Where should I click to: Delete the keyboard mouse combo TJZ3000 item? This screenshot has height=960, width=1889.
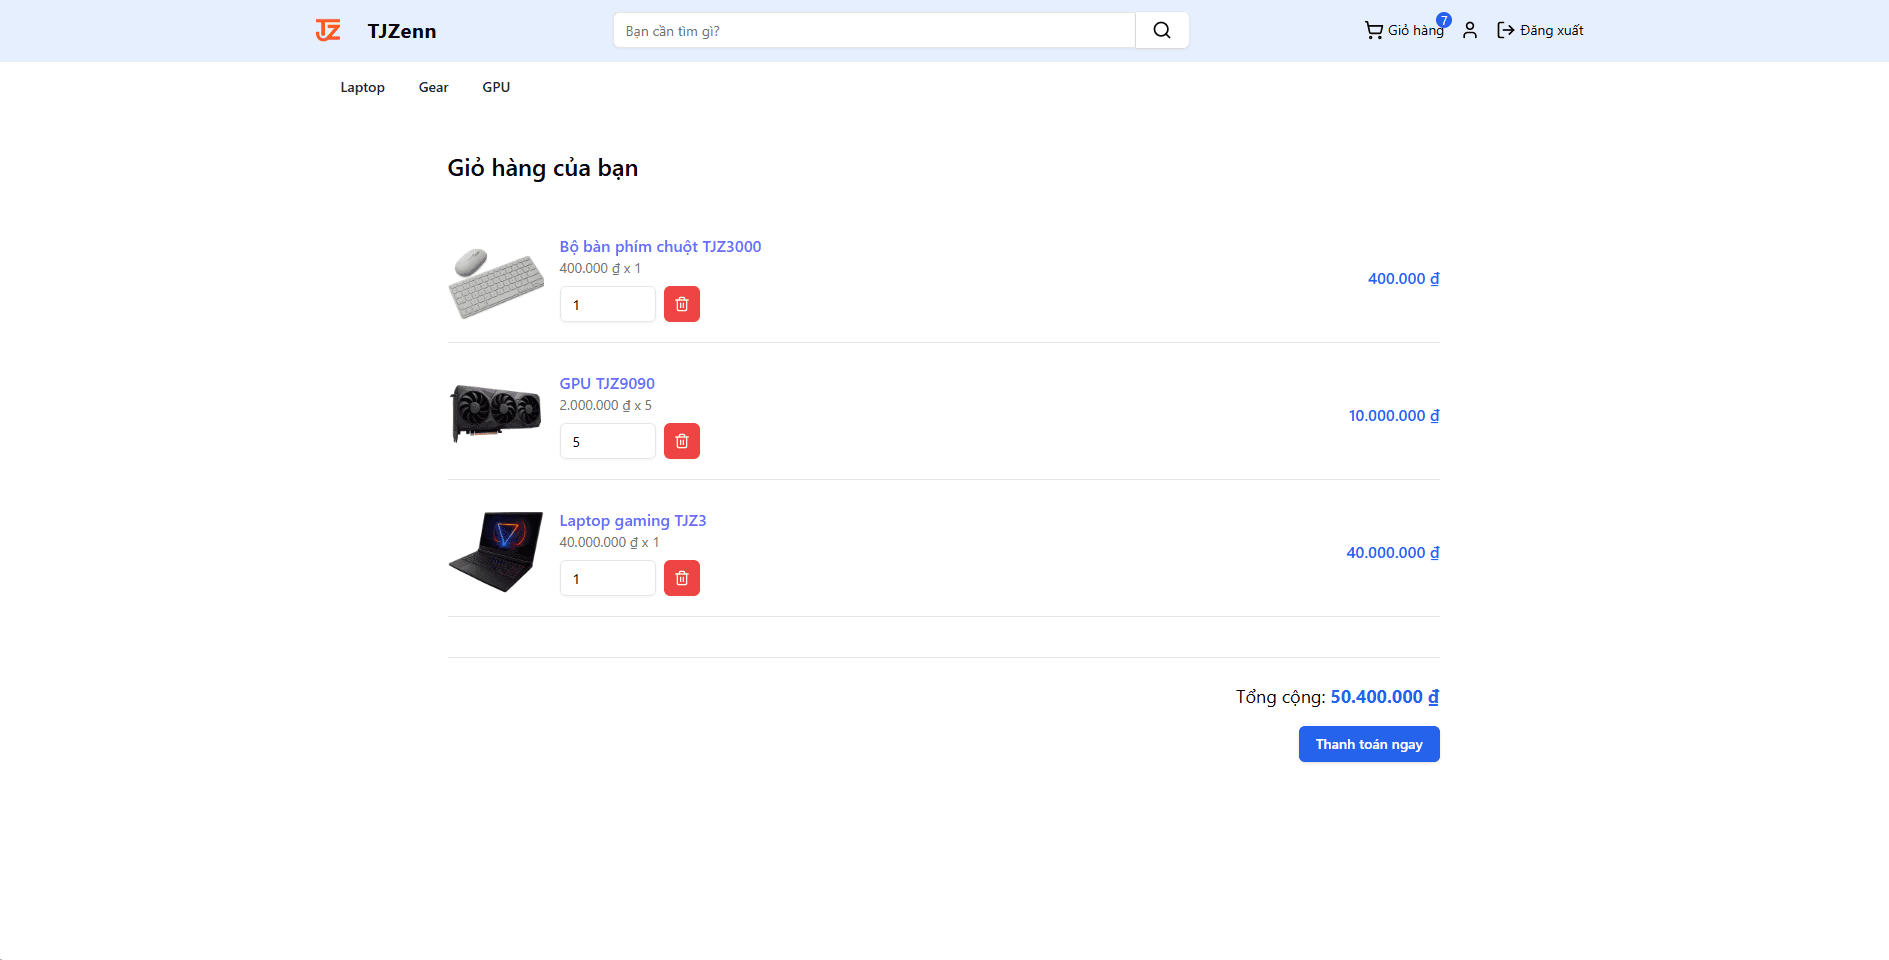point(681,304)
